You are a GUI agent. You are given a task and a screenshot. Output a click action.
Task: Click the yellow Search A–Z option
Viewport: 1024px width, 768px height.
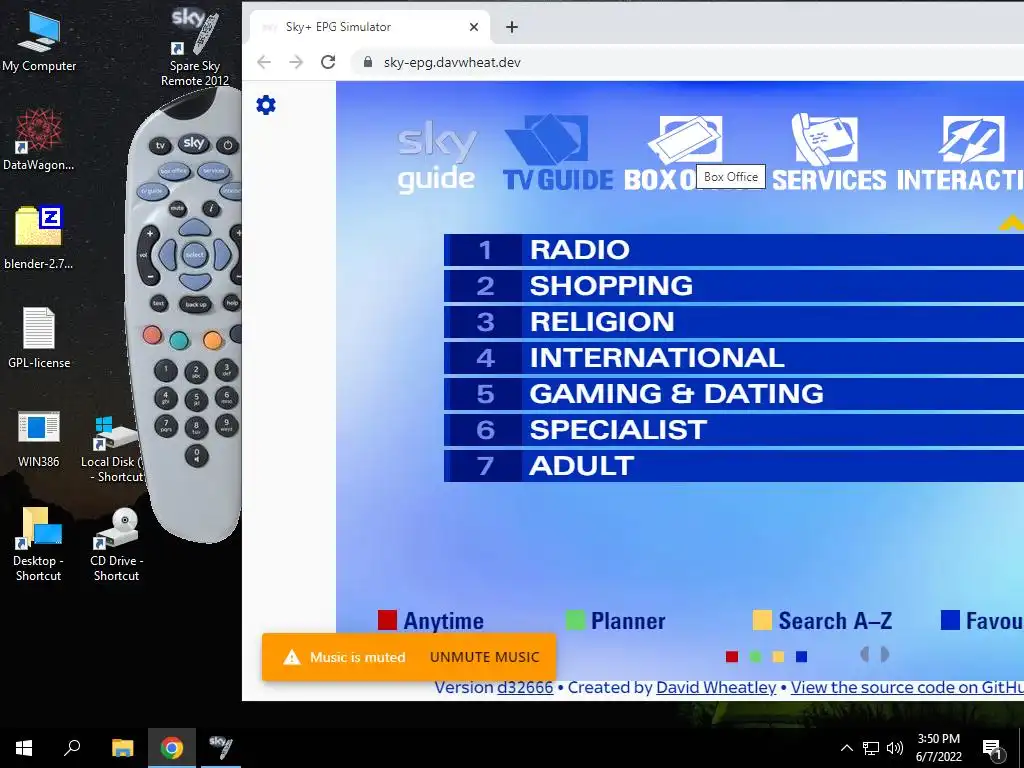point(822,620)
